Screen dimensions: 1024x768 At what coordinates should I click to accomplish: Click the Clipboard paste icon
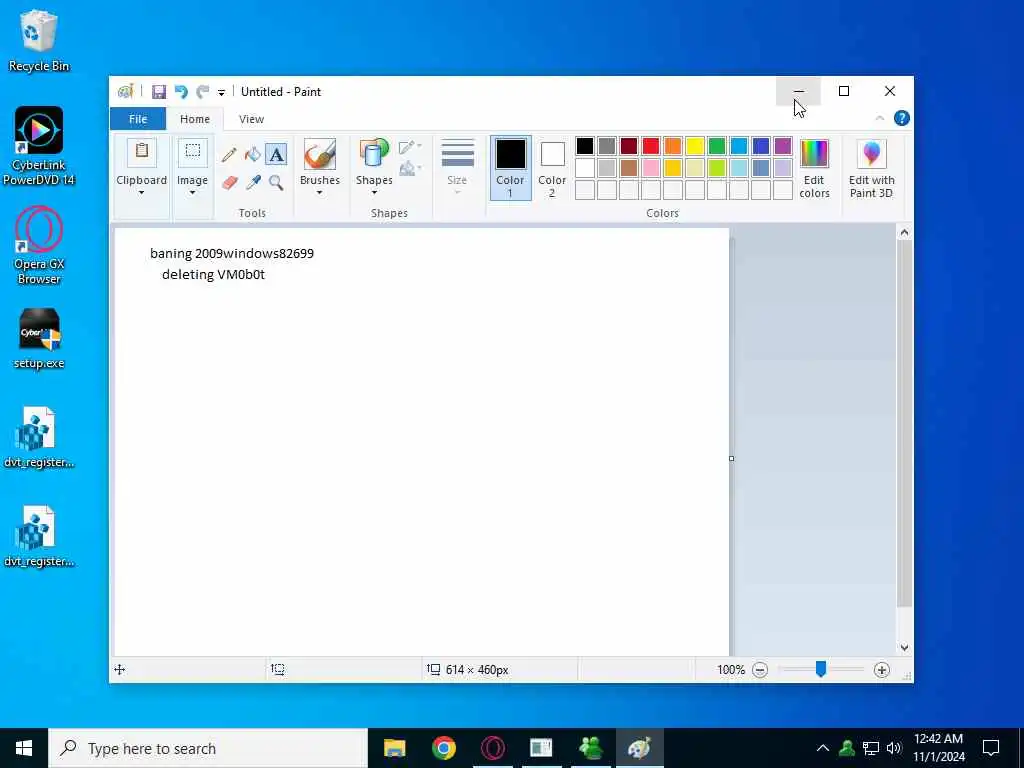click(x=141, y=153)
